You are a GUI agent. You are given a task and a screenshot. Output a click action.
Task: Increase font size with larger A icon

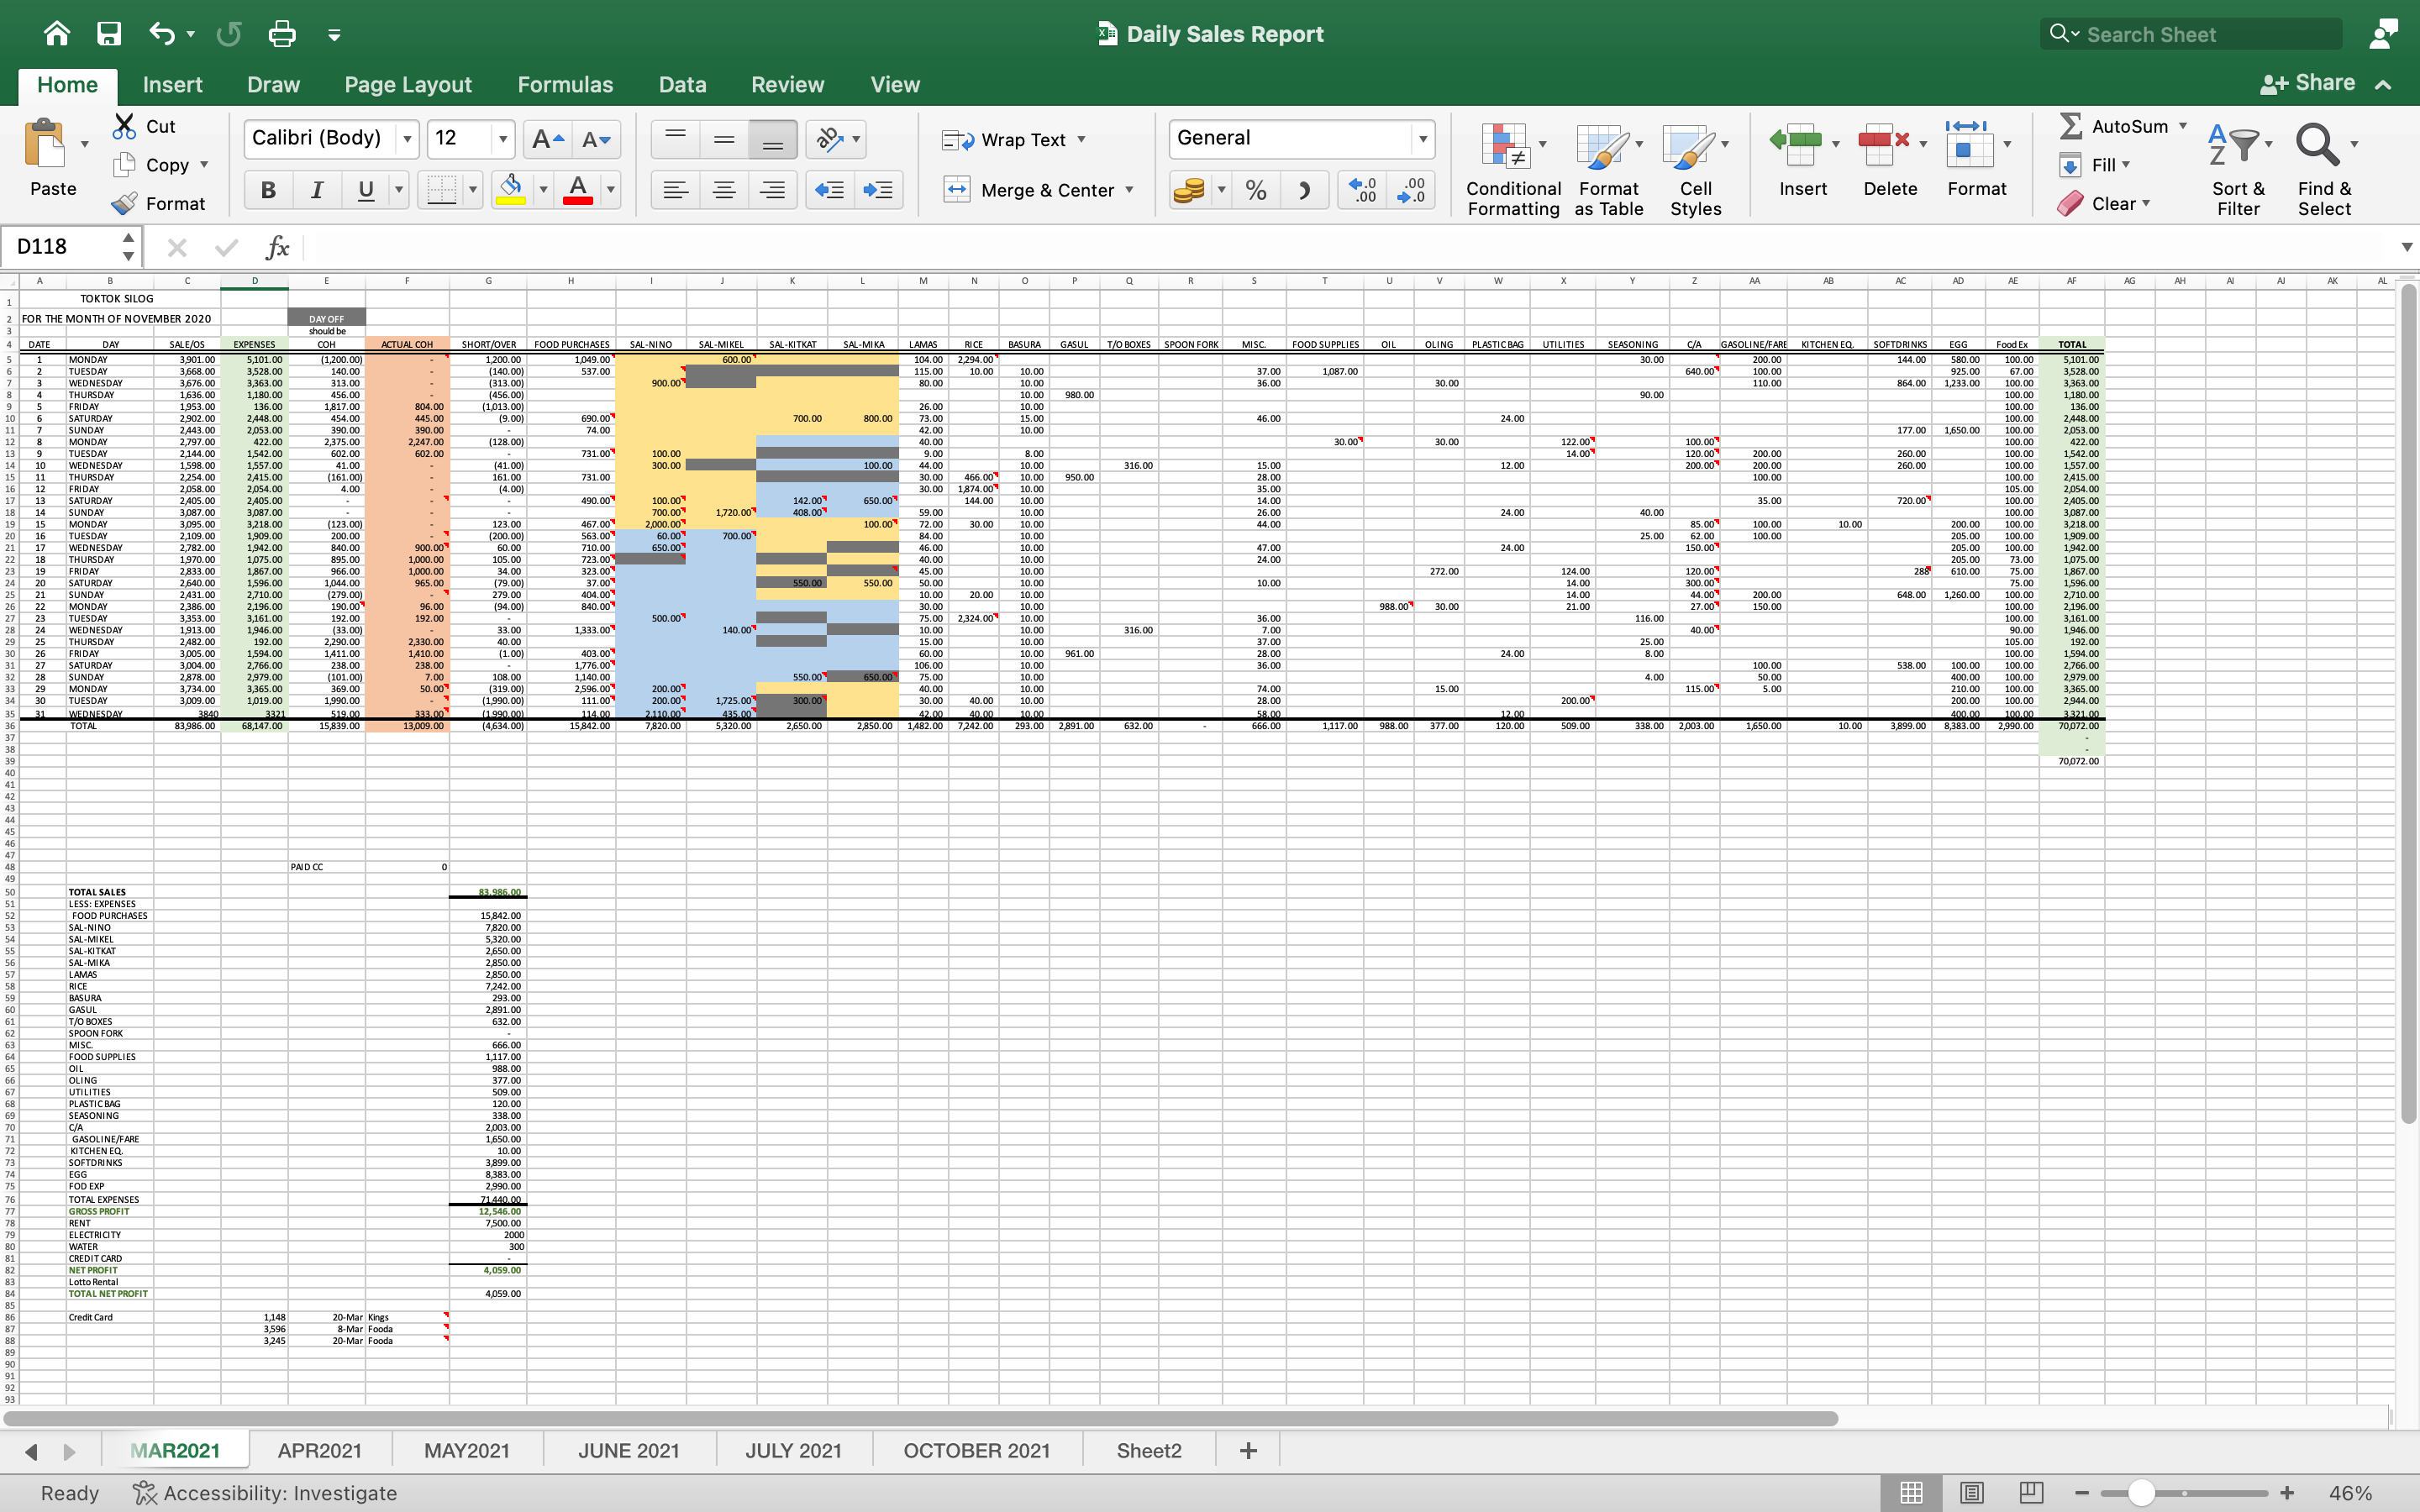click(547, 139)
